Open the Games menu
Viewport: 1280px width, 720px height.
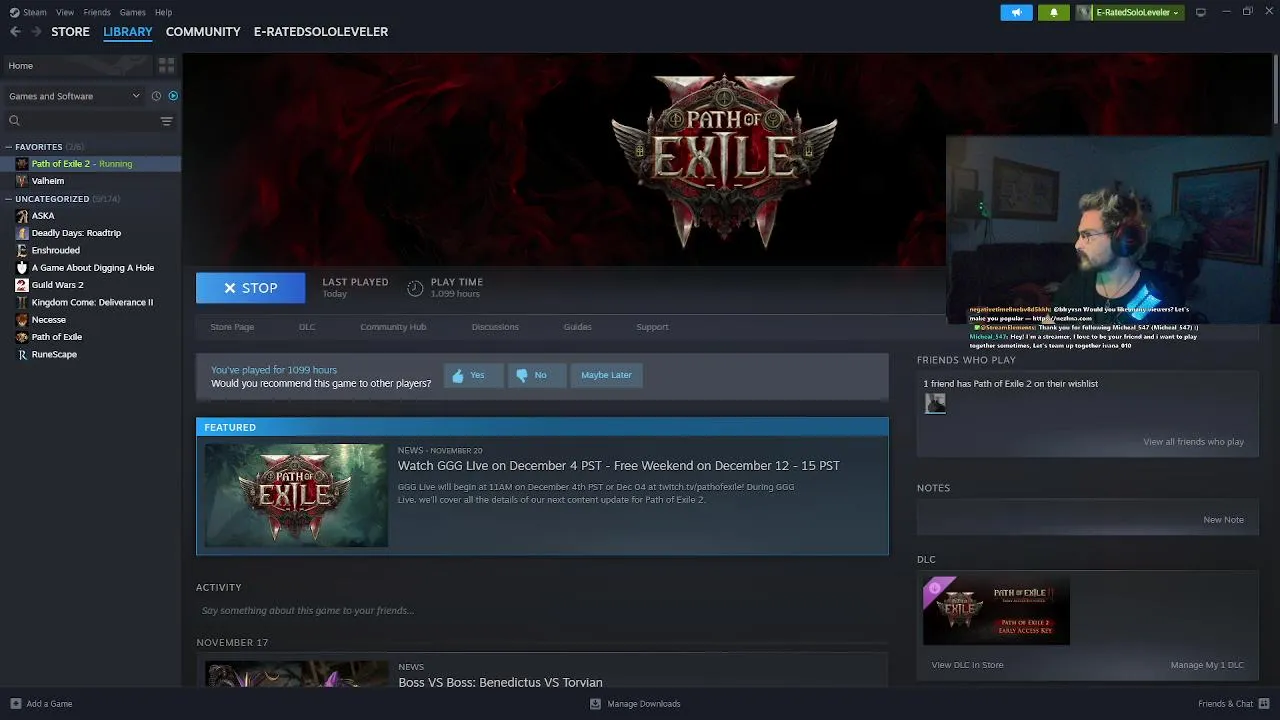pyautogui.click(x=132, y=12)
